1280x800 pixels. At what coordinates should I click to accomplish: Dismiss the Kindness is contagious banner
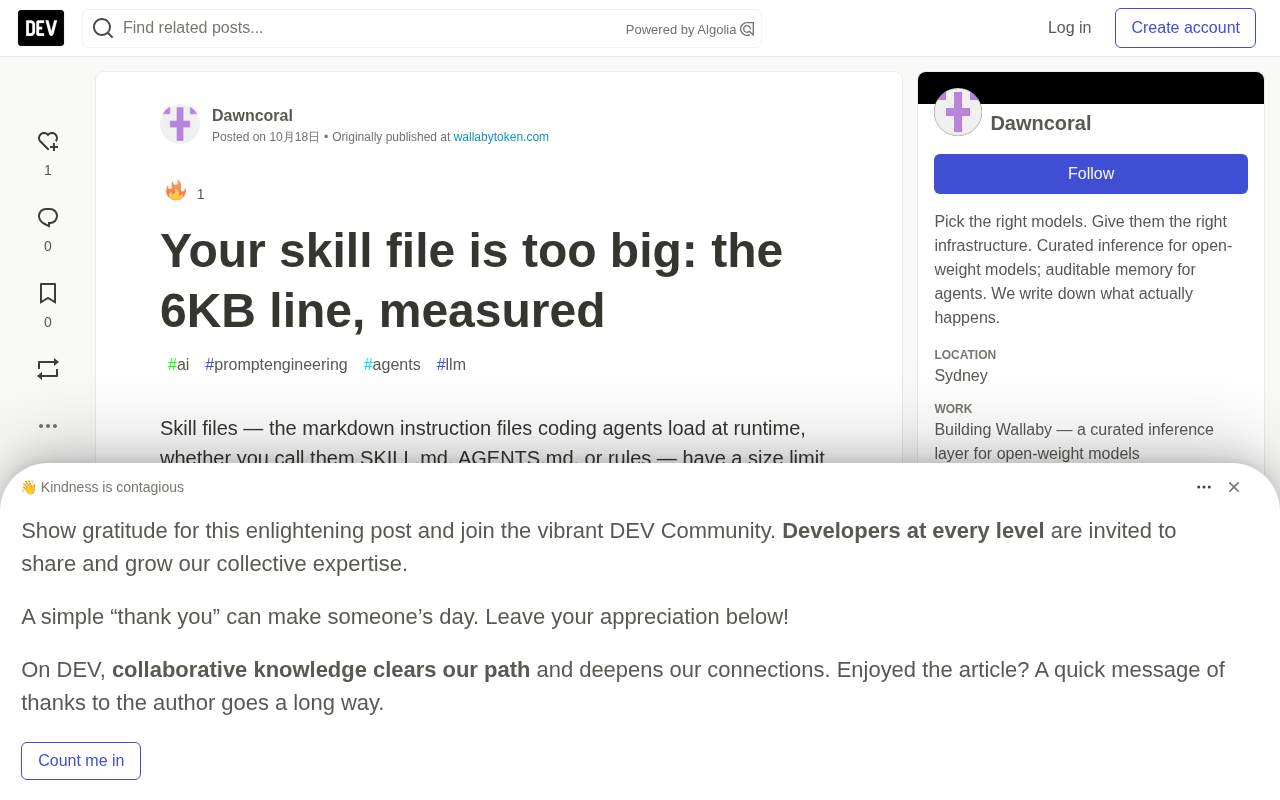1234,487
